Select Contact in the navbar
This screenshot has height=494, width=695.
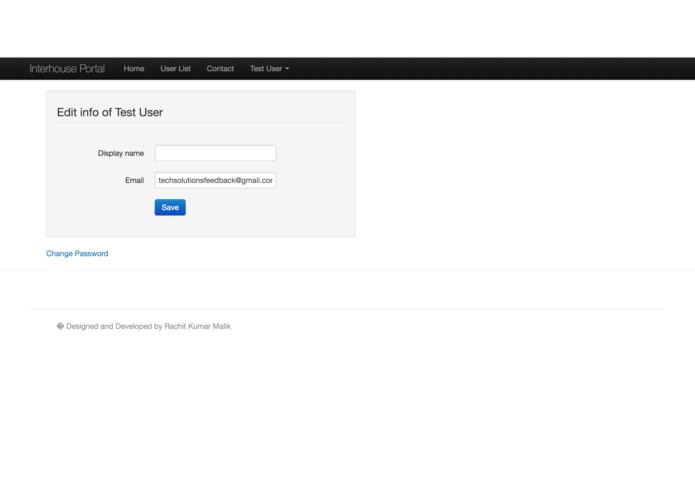coord(220,69)
